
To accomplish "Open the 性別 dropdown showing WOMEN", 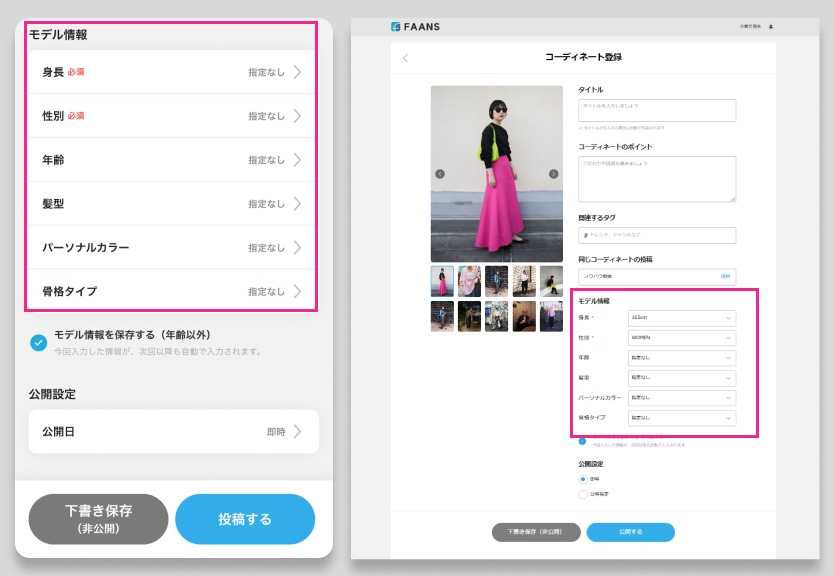I will 682,338.
